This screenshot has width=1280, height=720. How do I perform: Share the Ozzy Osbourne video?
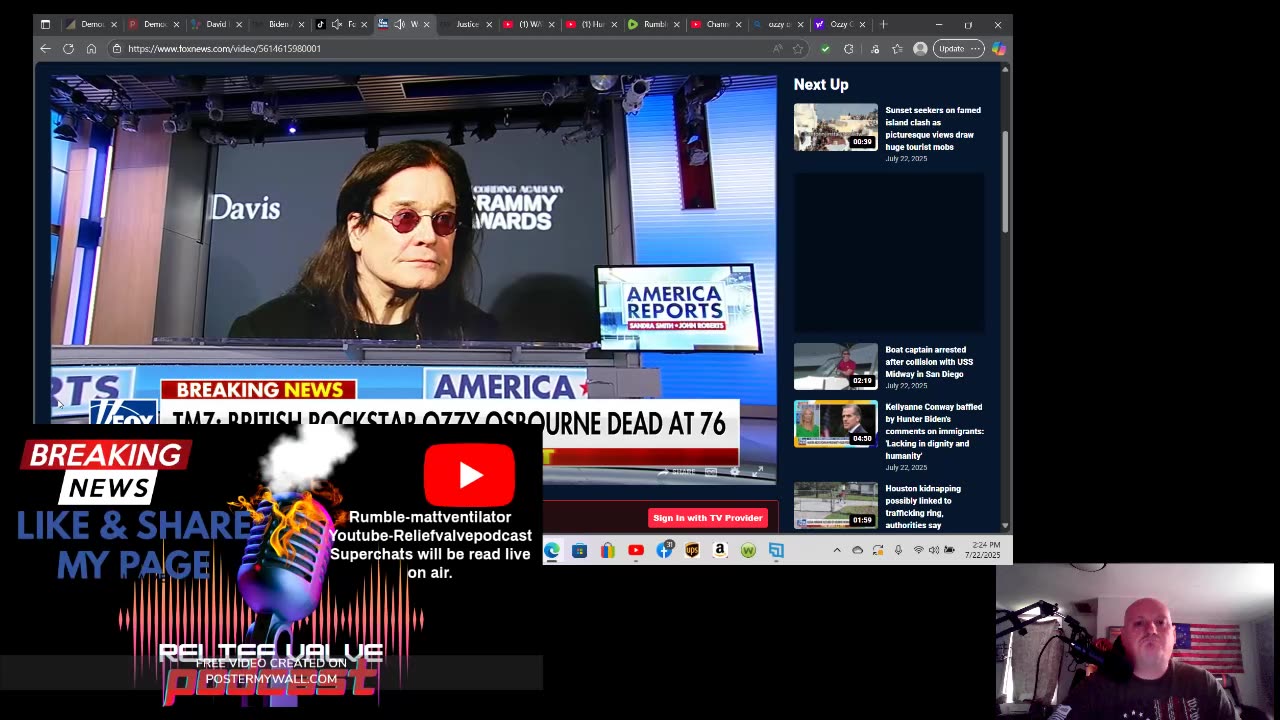(x=677, y=472)
